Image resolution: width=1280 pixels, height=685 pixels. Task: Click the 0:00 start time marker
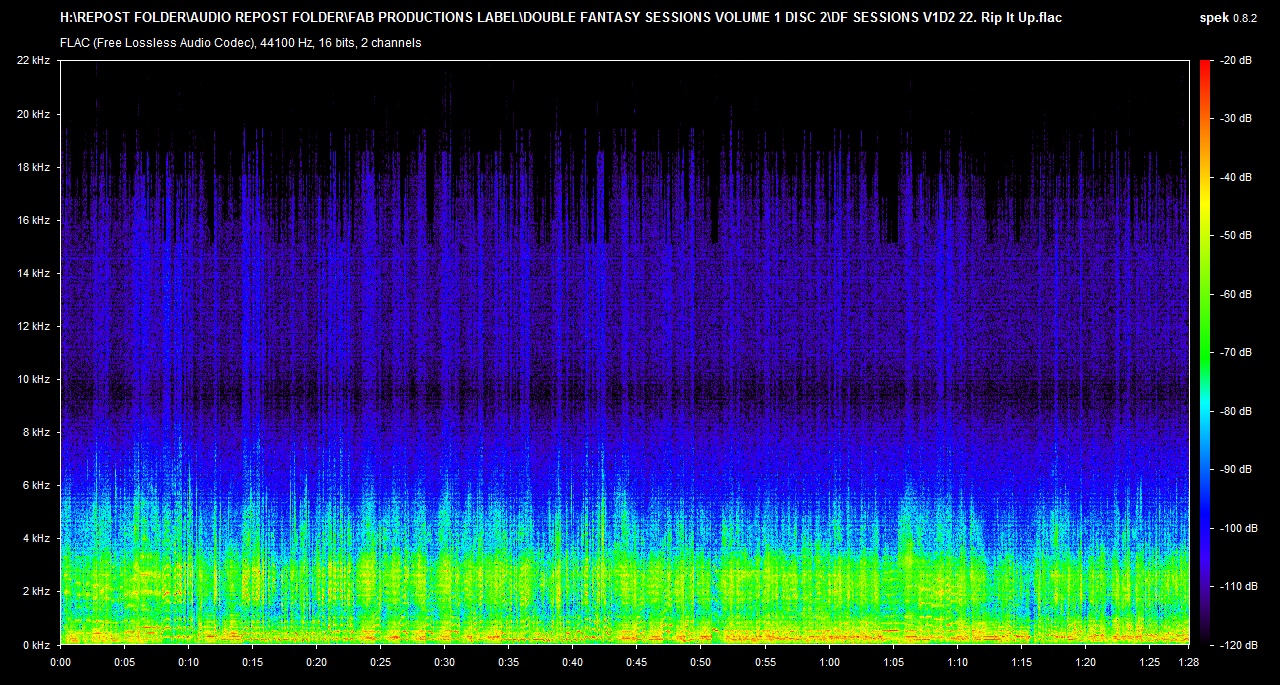pyautogui.click(x=60, y=663)
